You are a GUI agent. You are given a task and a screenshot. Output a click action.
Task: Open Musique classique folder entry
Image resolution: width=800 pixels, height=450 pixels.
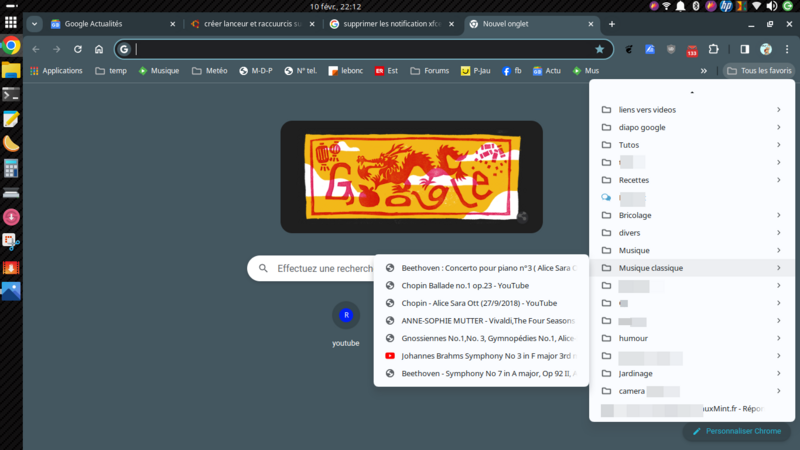click(692, 268)
